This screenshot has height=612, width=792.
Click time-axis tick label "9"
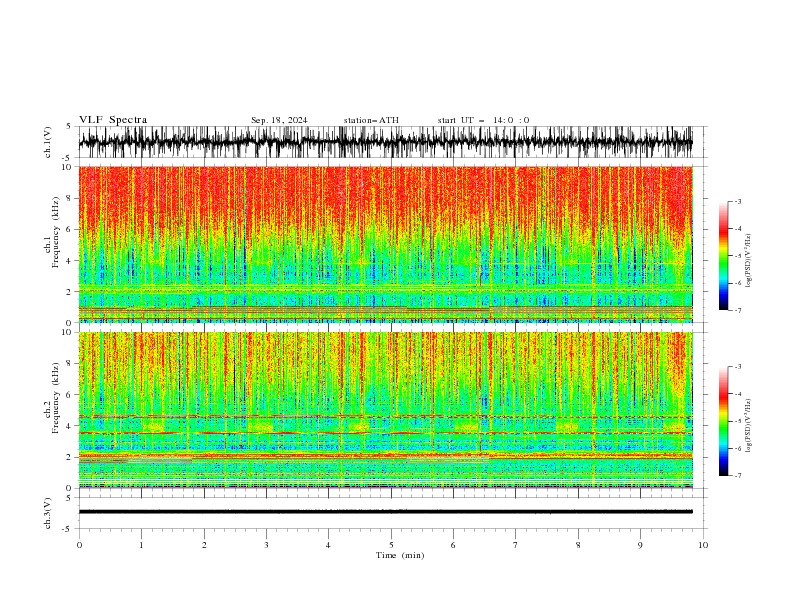(x=640, y=545)
